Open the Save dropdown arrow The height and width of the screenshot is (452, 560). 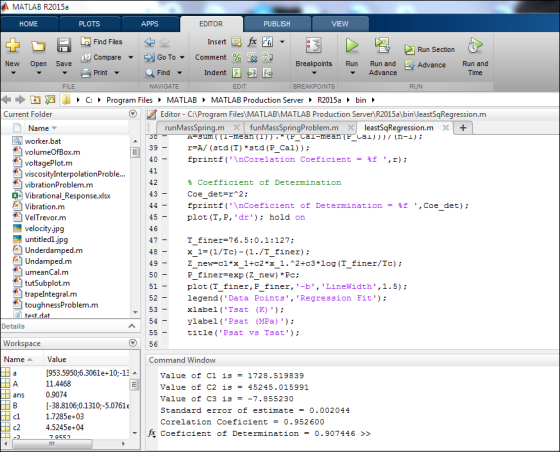(x=64, y=73)
